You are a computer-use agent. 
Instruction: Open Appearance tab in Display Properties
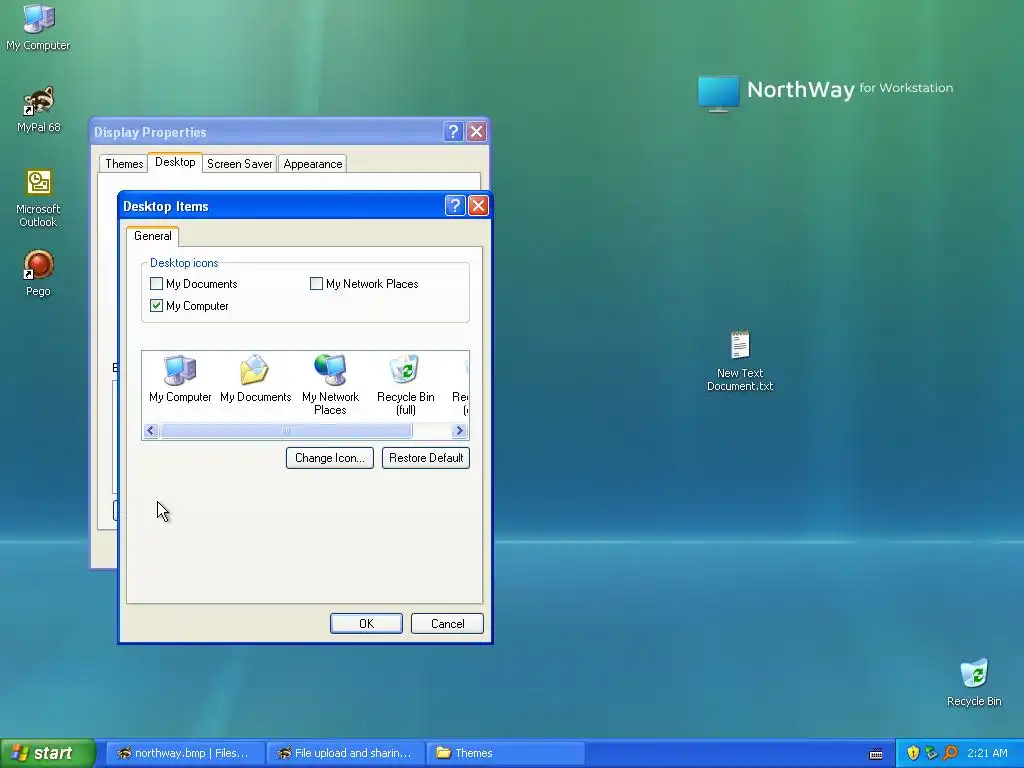pos(313,164)
